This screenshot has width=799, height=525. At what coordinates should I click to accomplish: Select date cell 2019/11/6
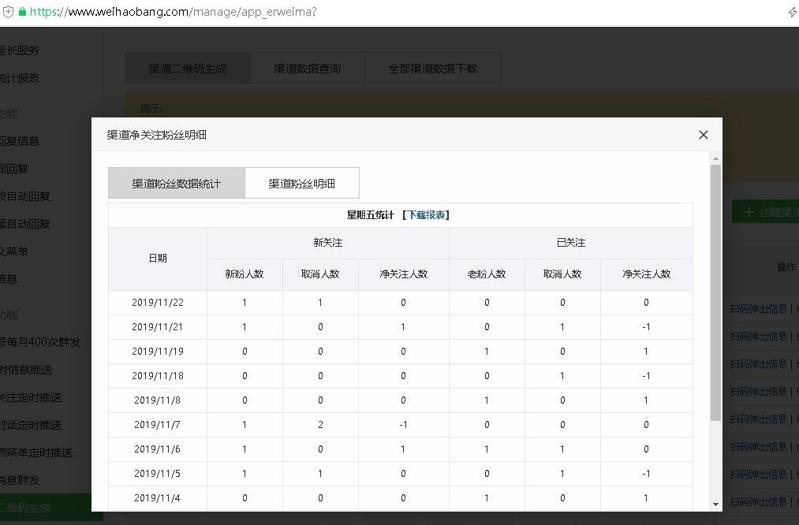pos(157,450)
